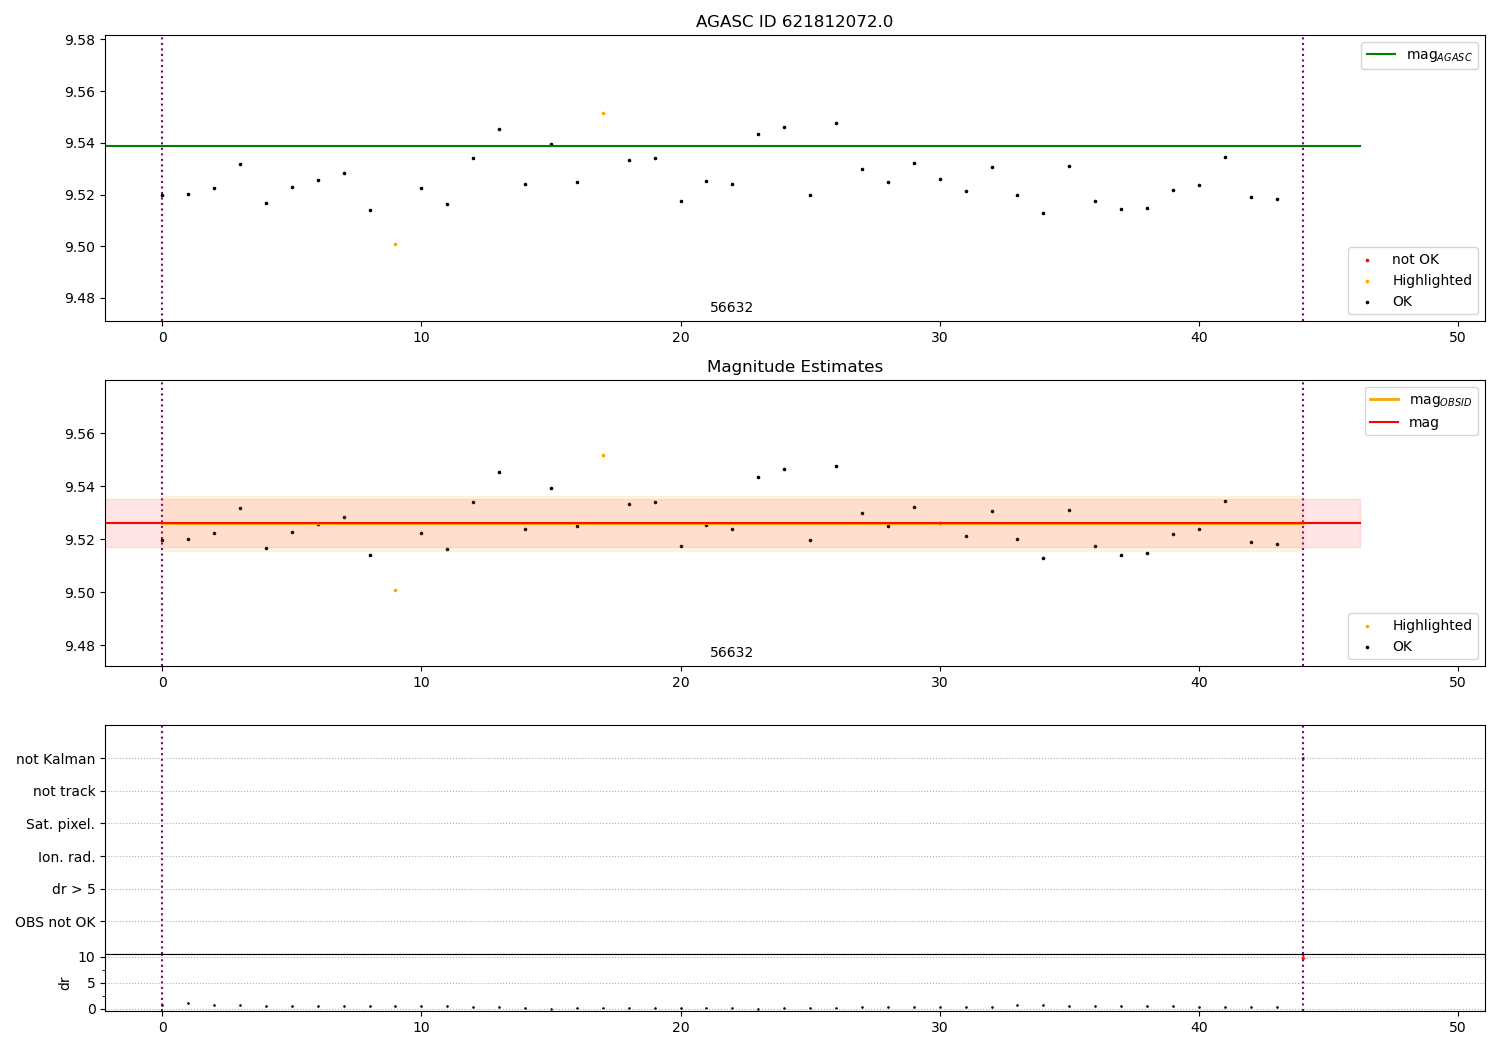This screenshot has width=1500, height=1050.
Task: Click '30' x-tick label of Magnitude Estimates plot
Action: [940, 682]
